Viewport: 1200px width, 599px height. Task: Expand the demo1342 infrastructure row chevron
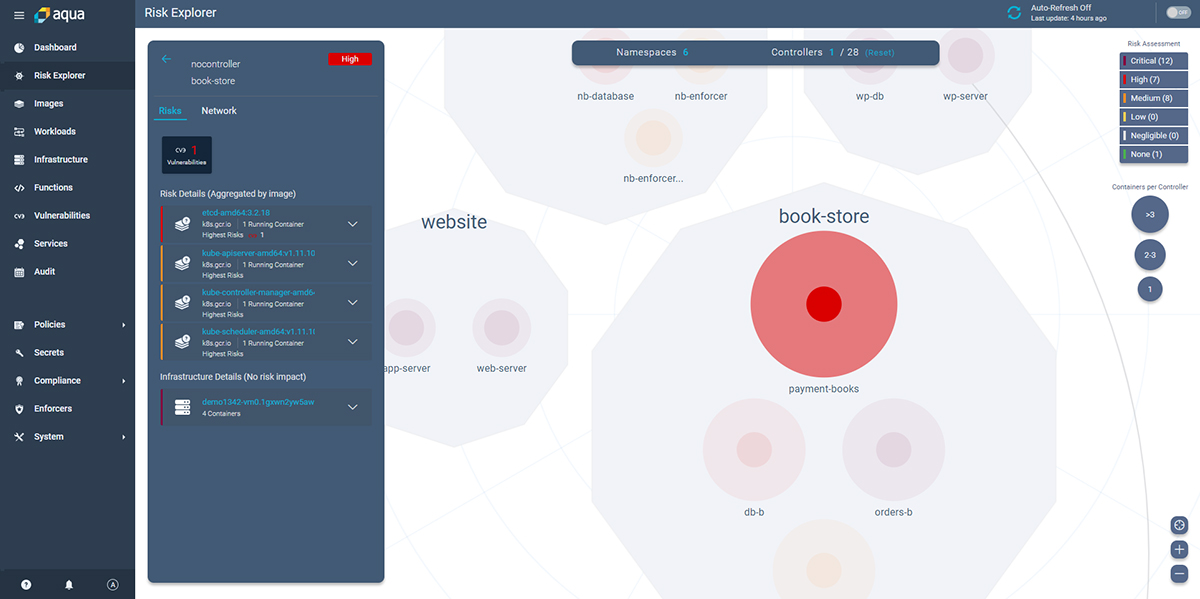(x=353, y=407)
